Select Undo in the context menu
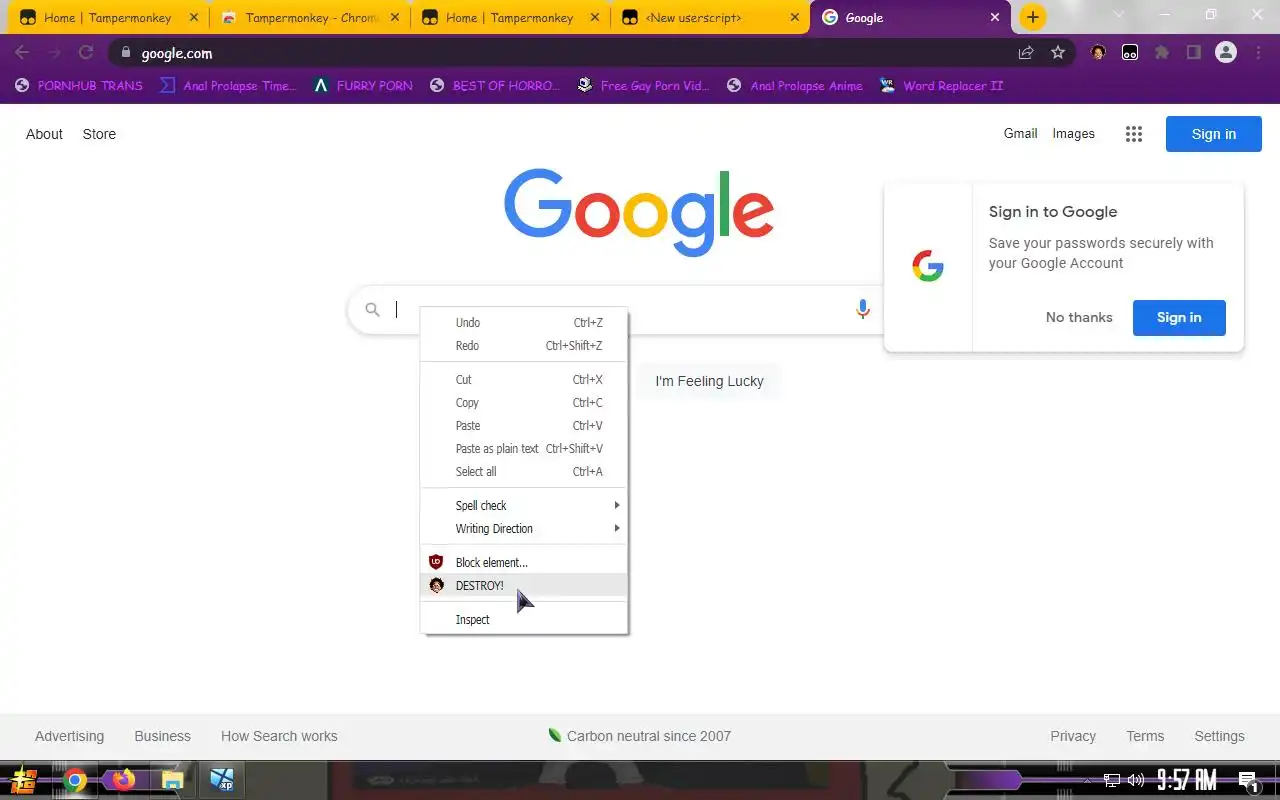The height and width of the screenshot is (800, 1280). pos(524,323)
